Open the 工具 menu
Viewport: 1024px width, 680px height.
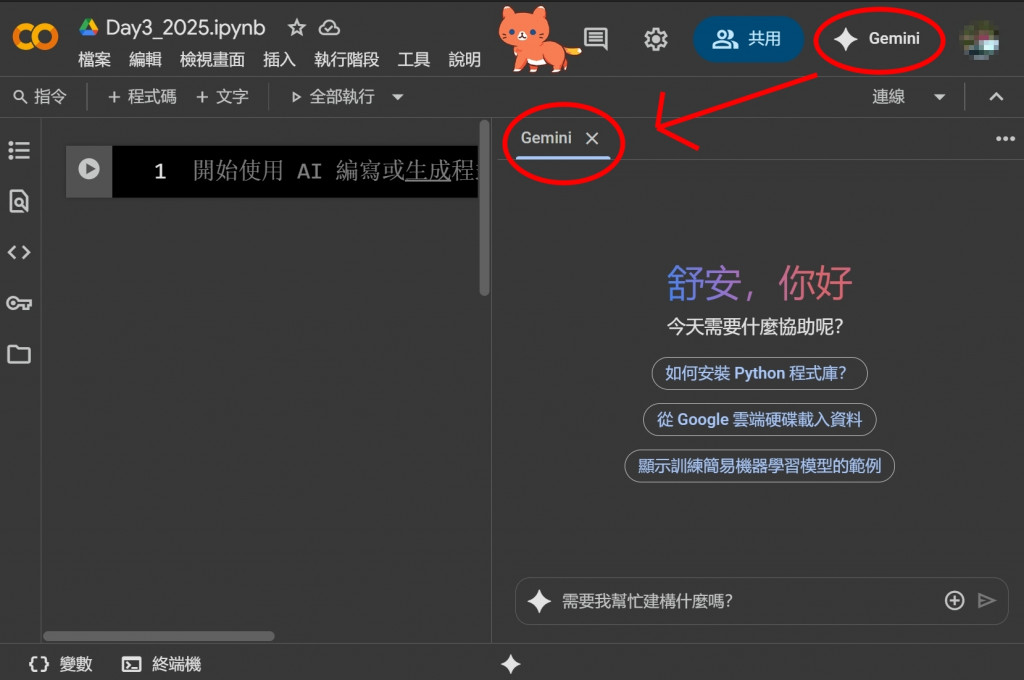pos(413,59)
